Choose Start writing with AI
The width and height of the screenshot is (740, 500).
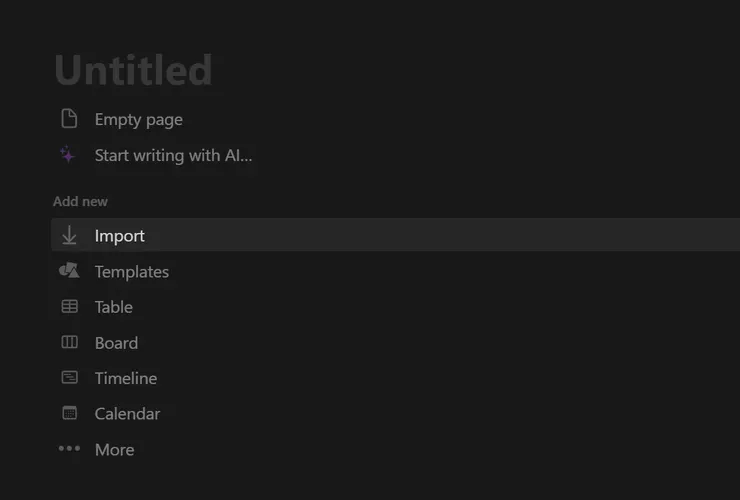coord(173,155)
